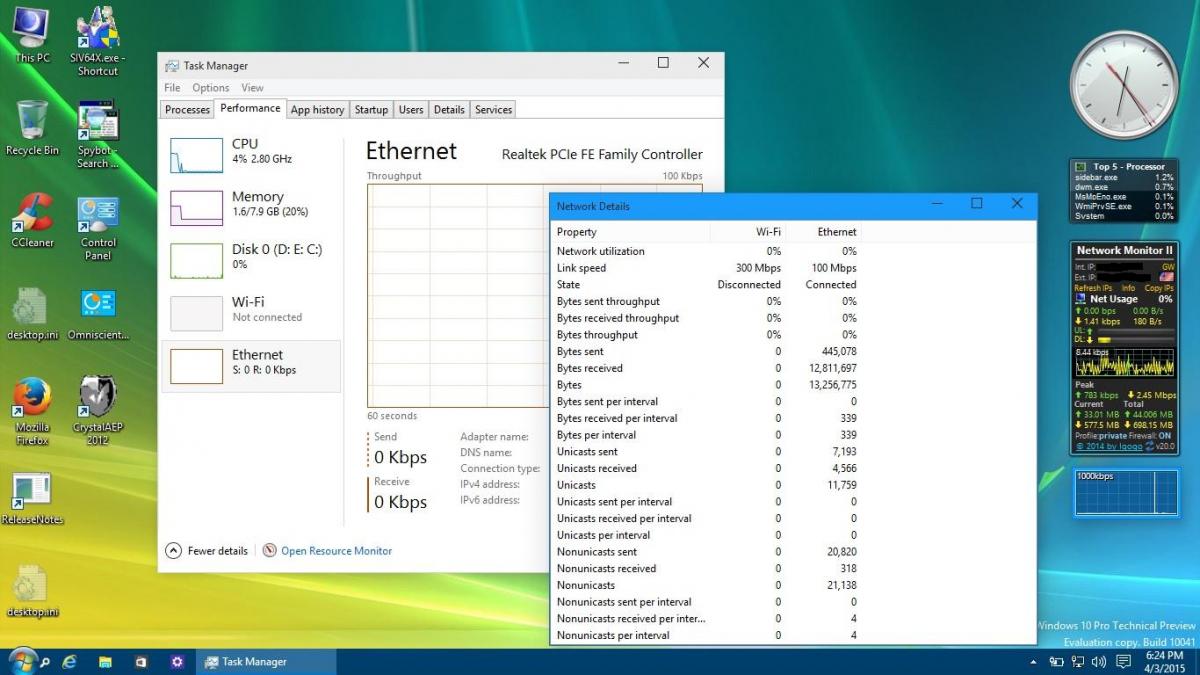Select the Bytes received row
This screenshot has width=1200, height=675.
pyautogui.click(x=707, y=368)
